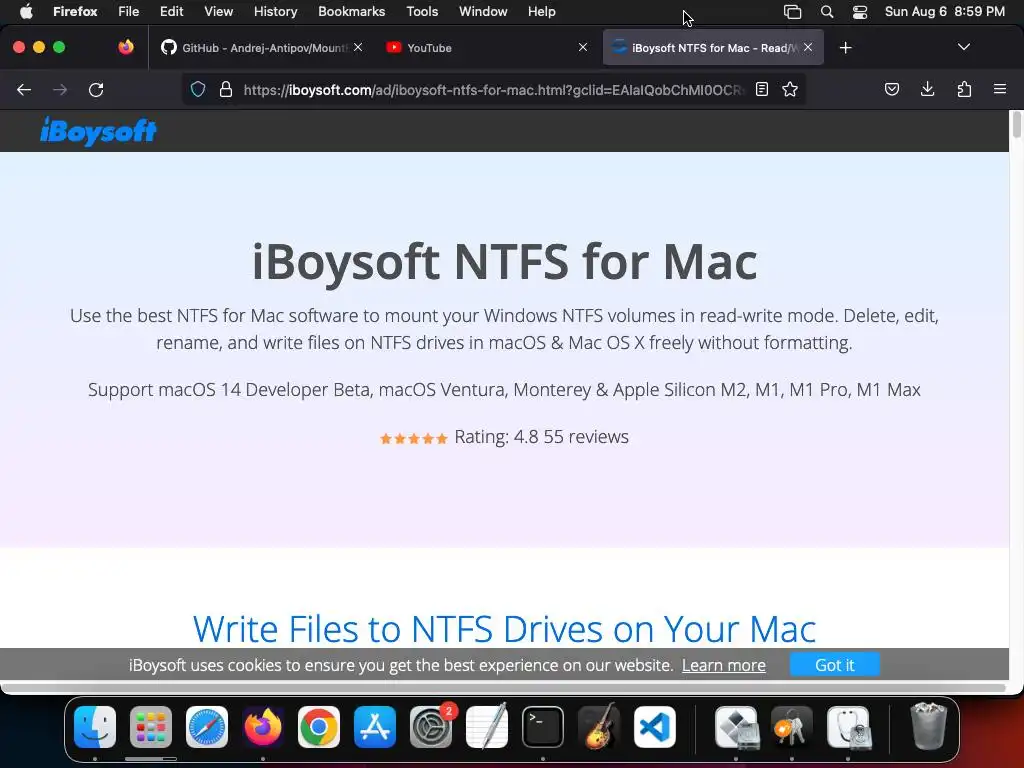Open a new tab with plus
Screen dimensions: 1024x768
pos(846,48)
